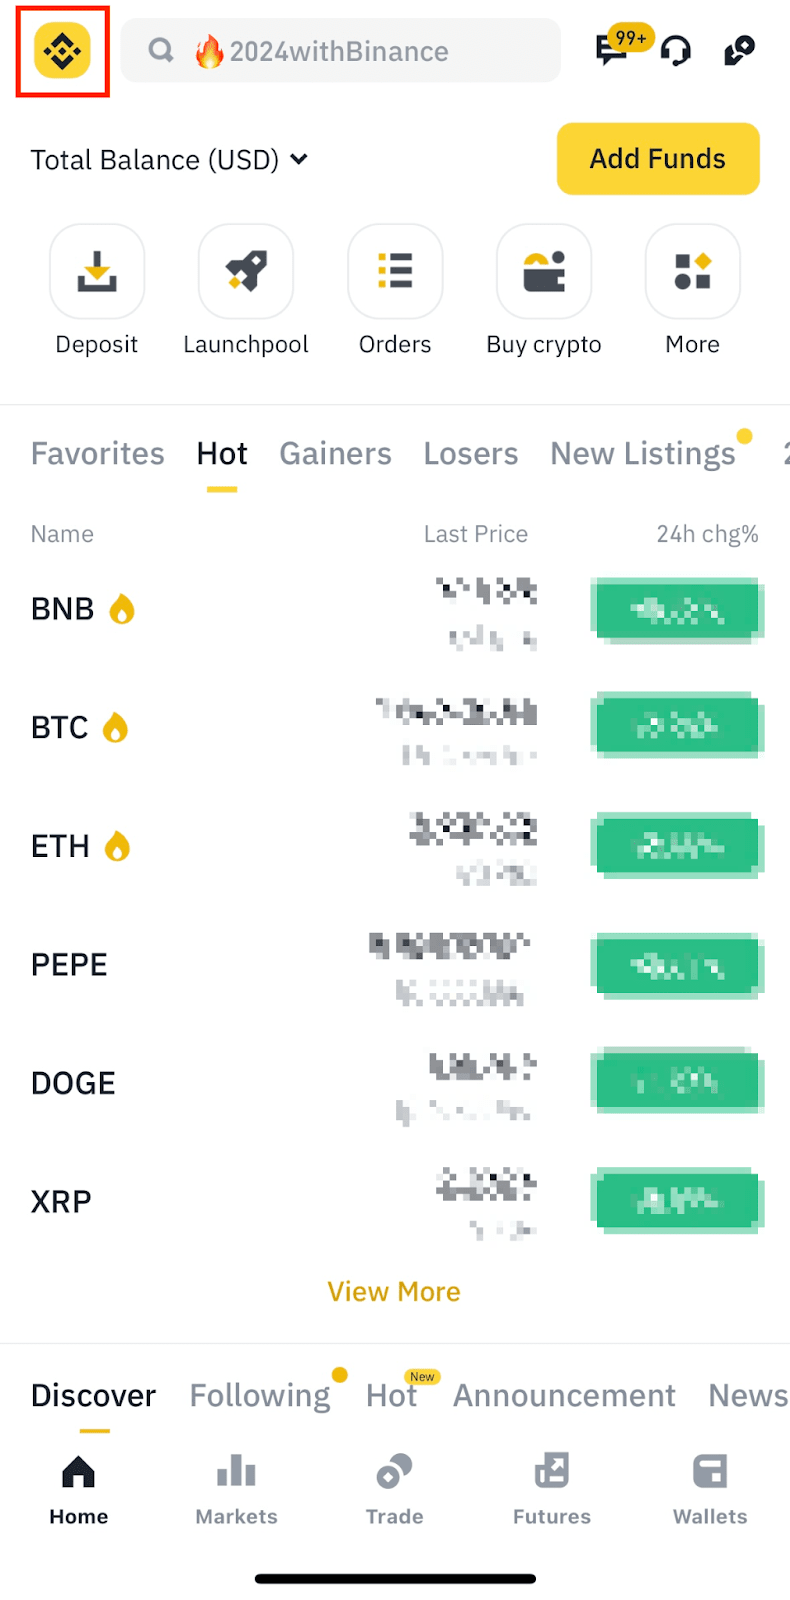Focus the 2024withBinance search field
790x1600 pixels.
[x=340, y=51]
